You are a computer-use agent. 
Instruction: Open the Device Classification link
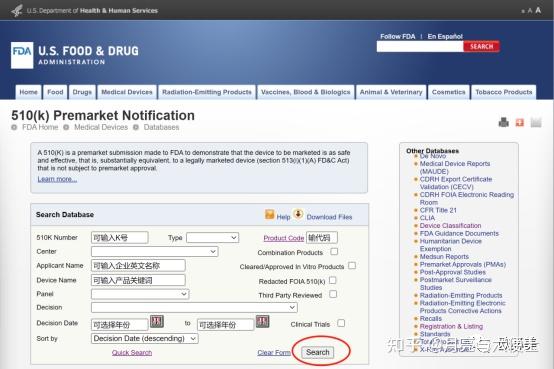pyautogui.click(x=450, y=226)
